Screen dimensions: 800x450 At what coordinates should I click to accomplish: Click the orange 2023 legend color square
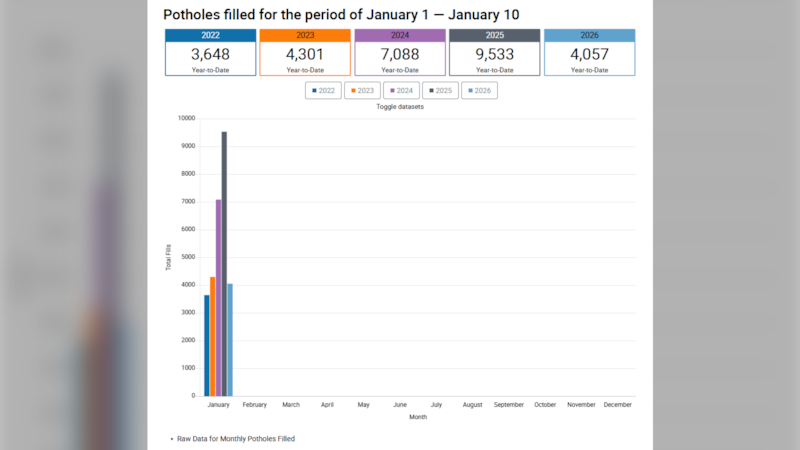point(353,91)
